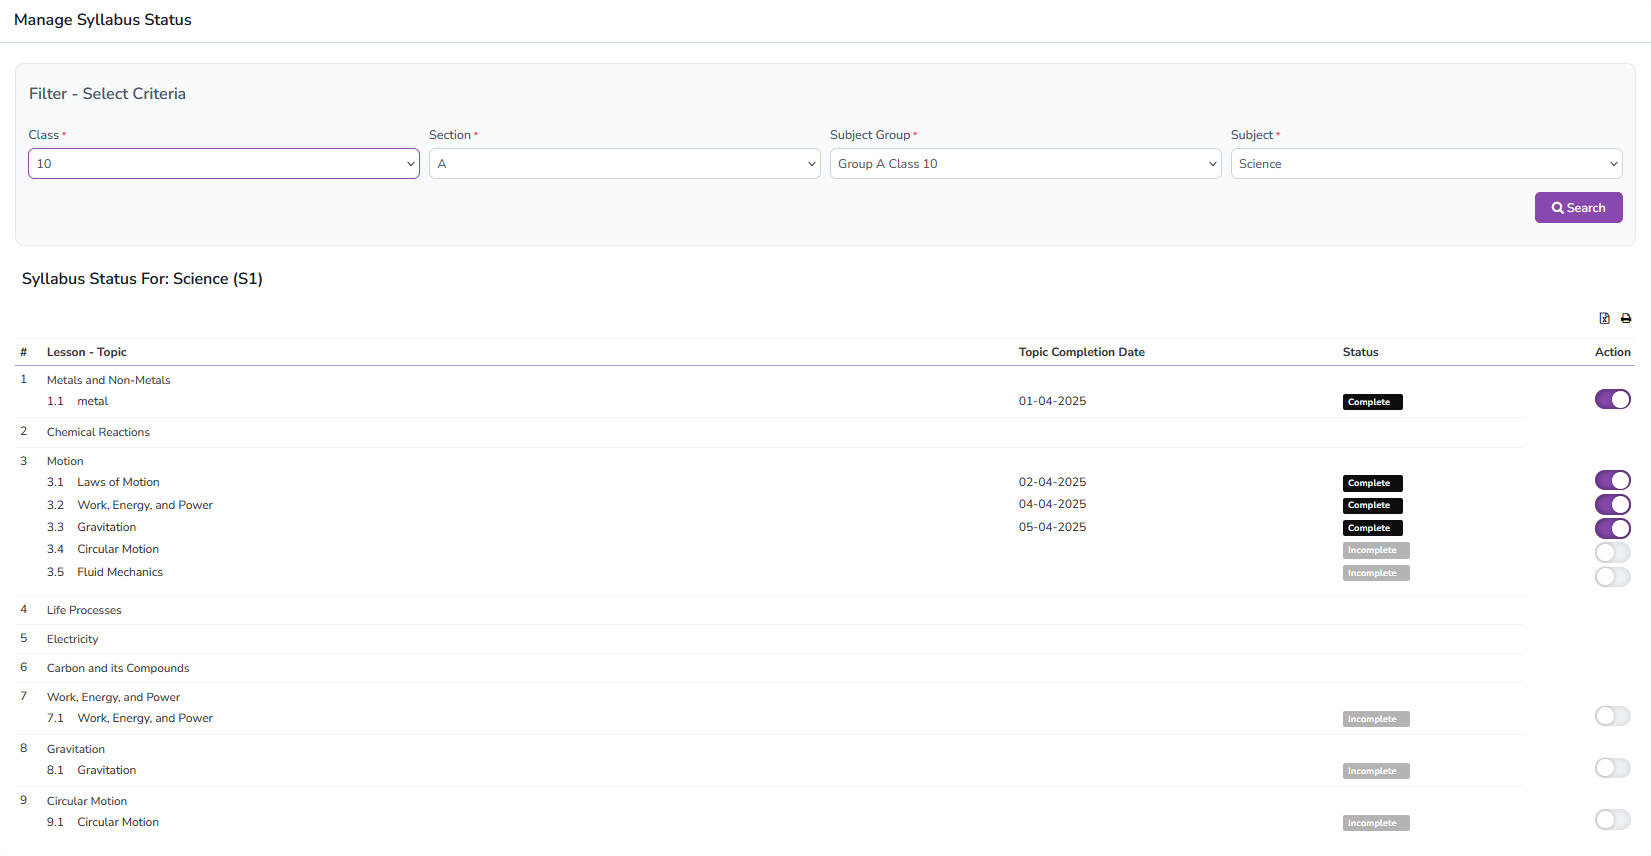The image size is (1651, 856).
Task: Toggle off the 1.1 metal topic status
Action: click(1612, 400)
